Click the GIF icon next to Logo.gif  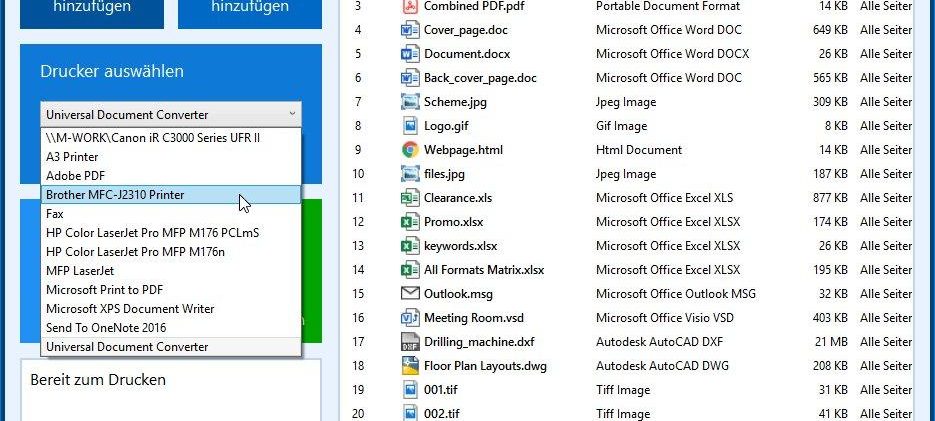(x=409, y=126)
